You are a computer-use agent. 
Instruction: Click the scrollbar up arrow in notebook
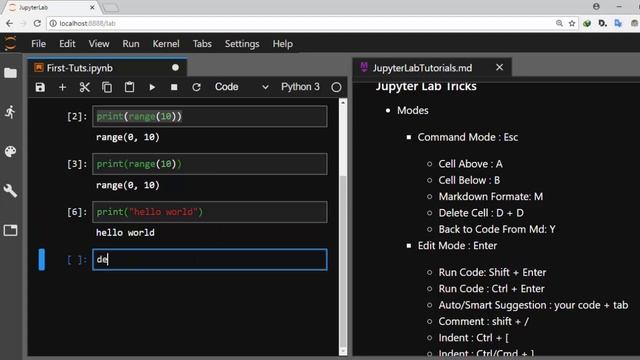click(343, 103)
